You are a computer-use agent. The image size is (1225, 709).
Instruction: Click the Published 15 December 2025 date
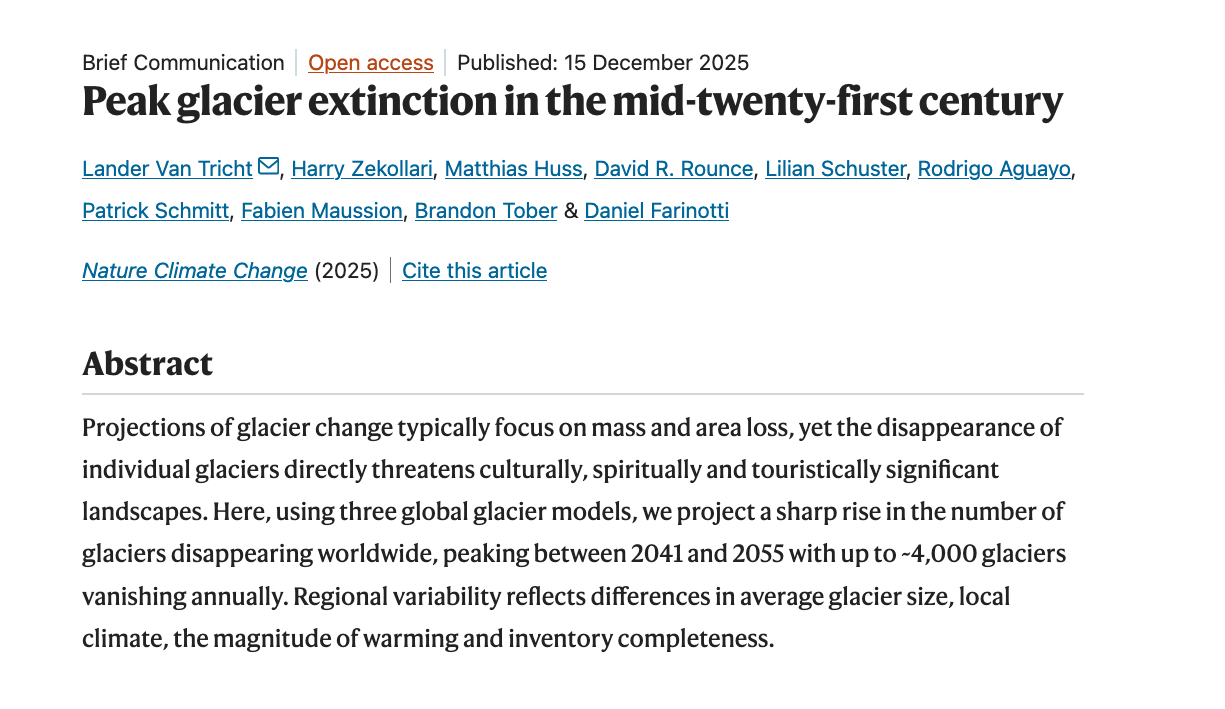click(603, 63)
